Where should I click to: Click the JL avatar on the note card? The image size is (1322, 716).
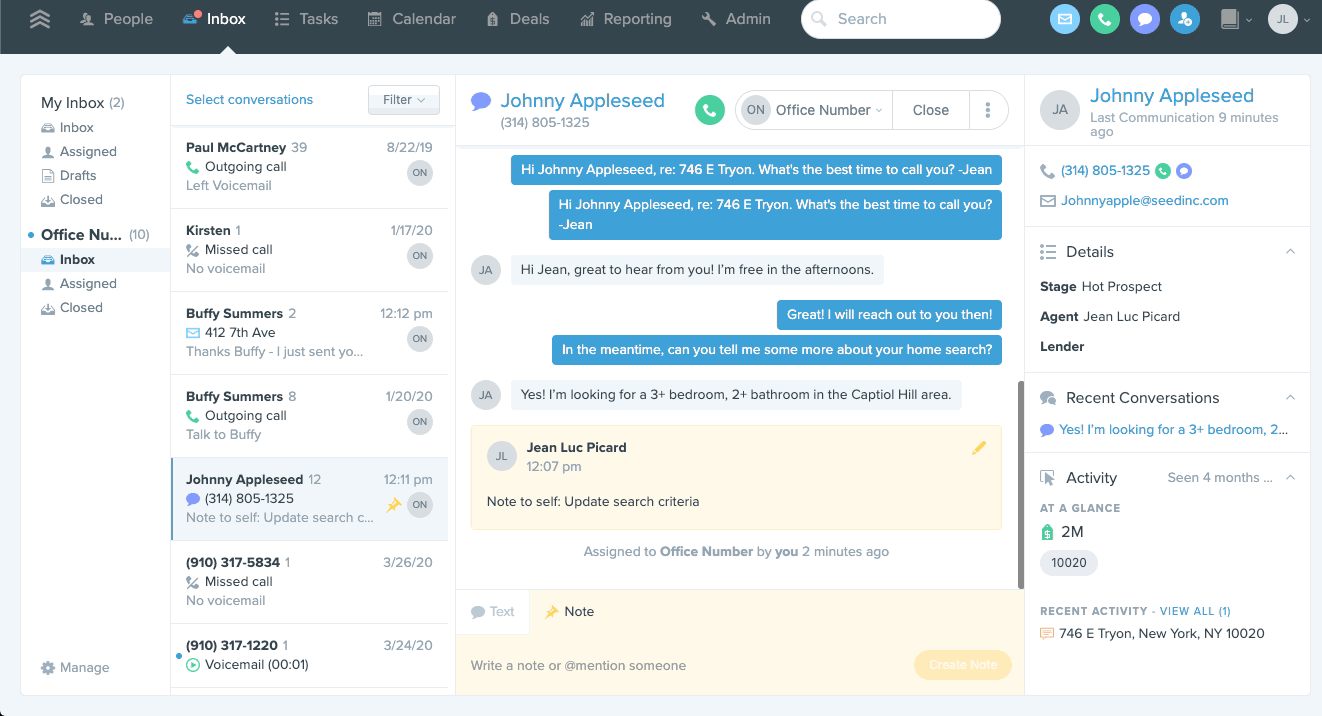click(502, 456)
